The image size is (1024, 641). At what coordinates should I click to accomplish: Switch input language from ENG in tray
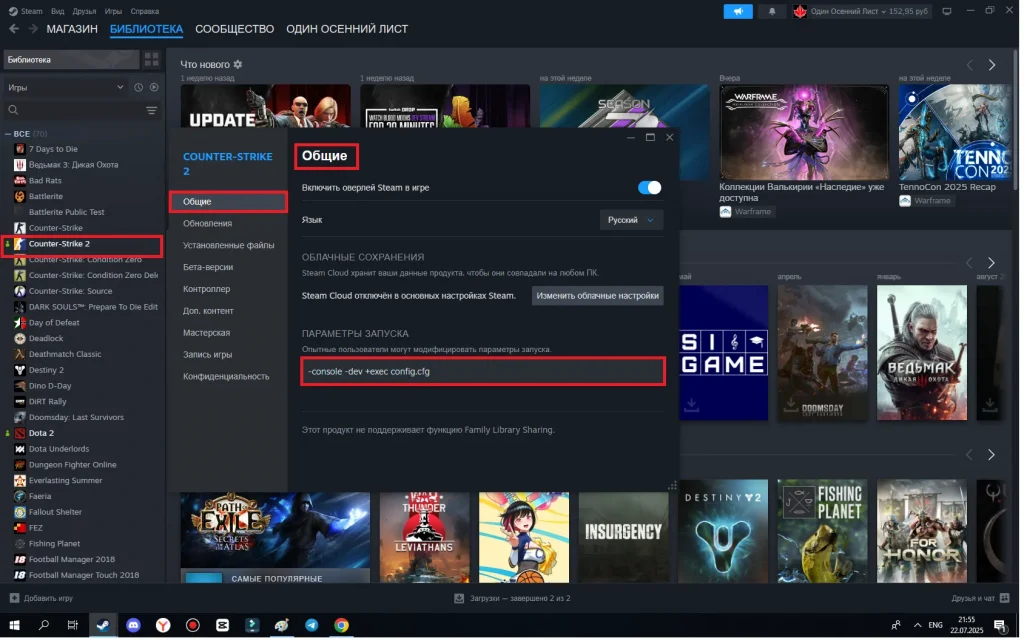click(x=935, y=625)
